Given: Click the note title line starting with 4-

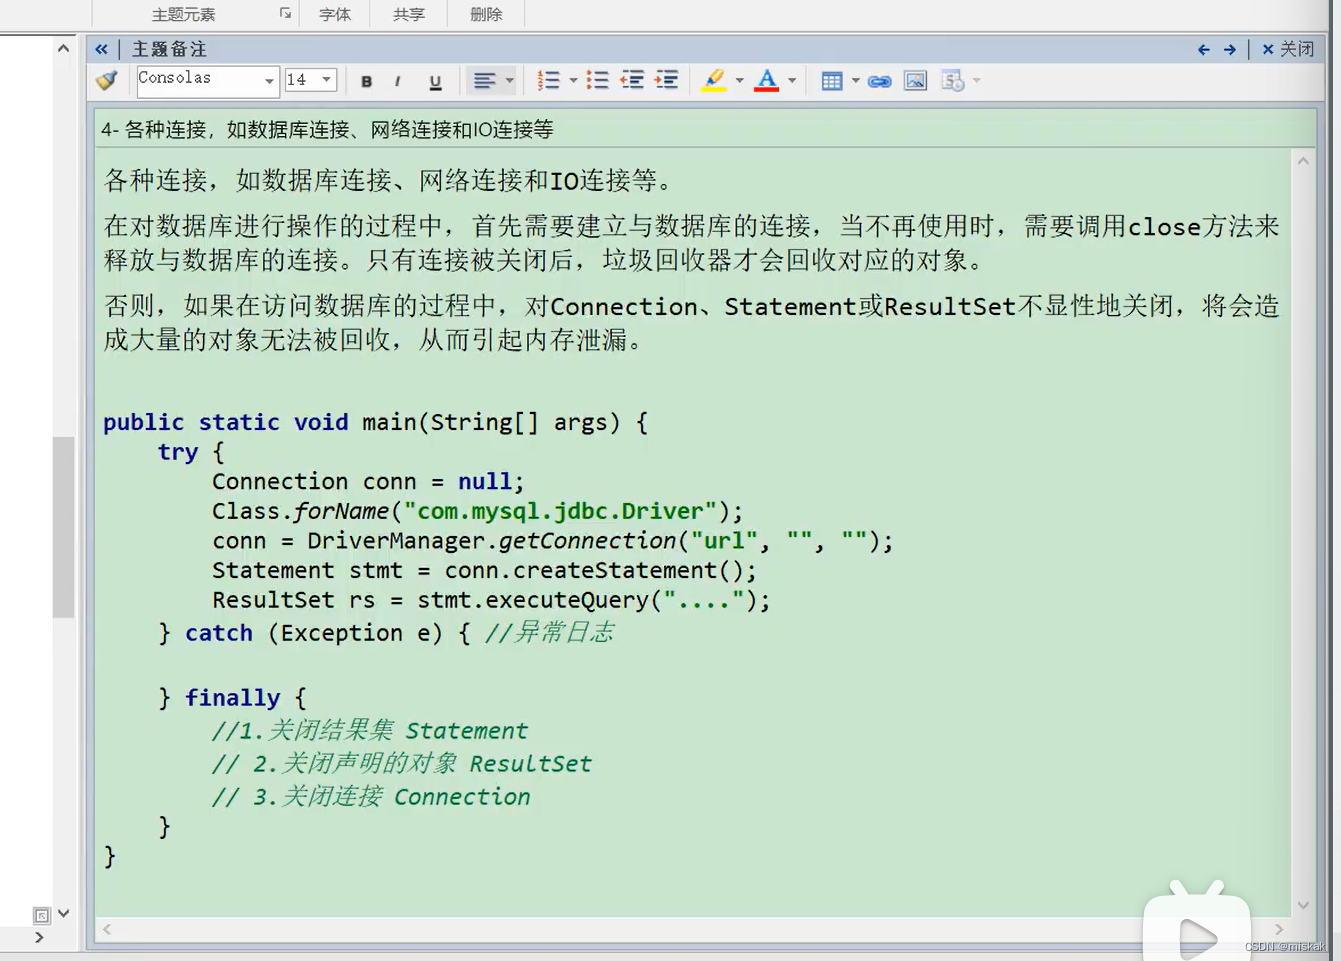Looking at the screenshot, I should (327, 130).
